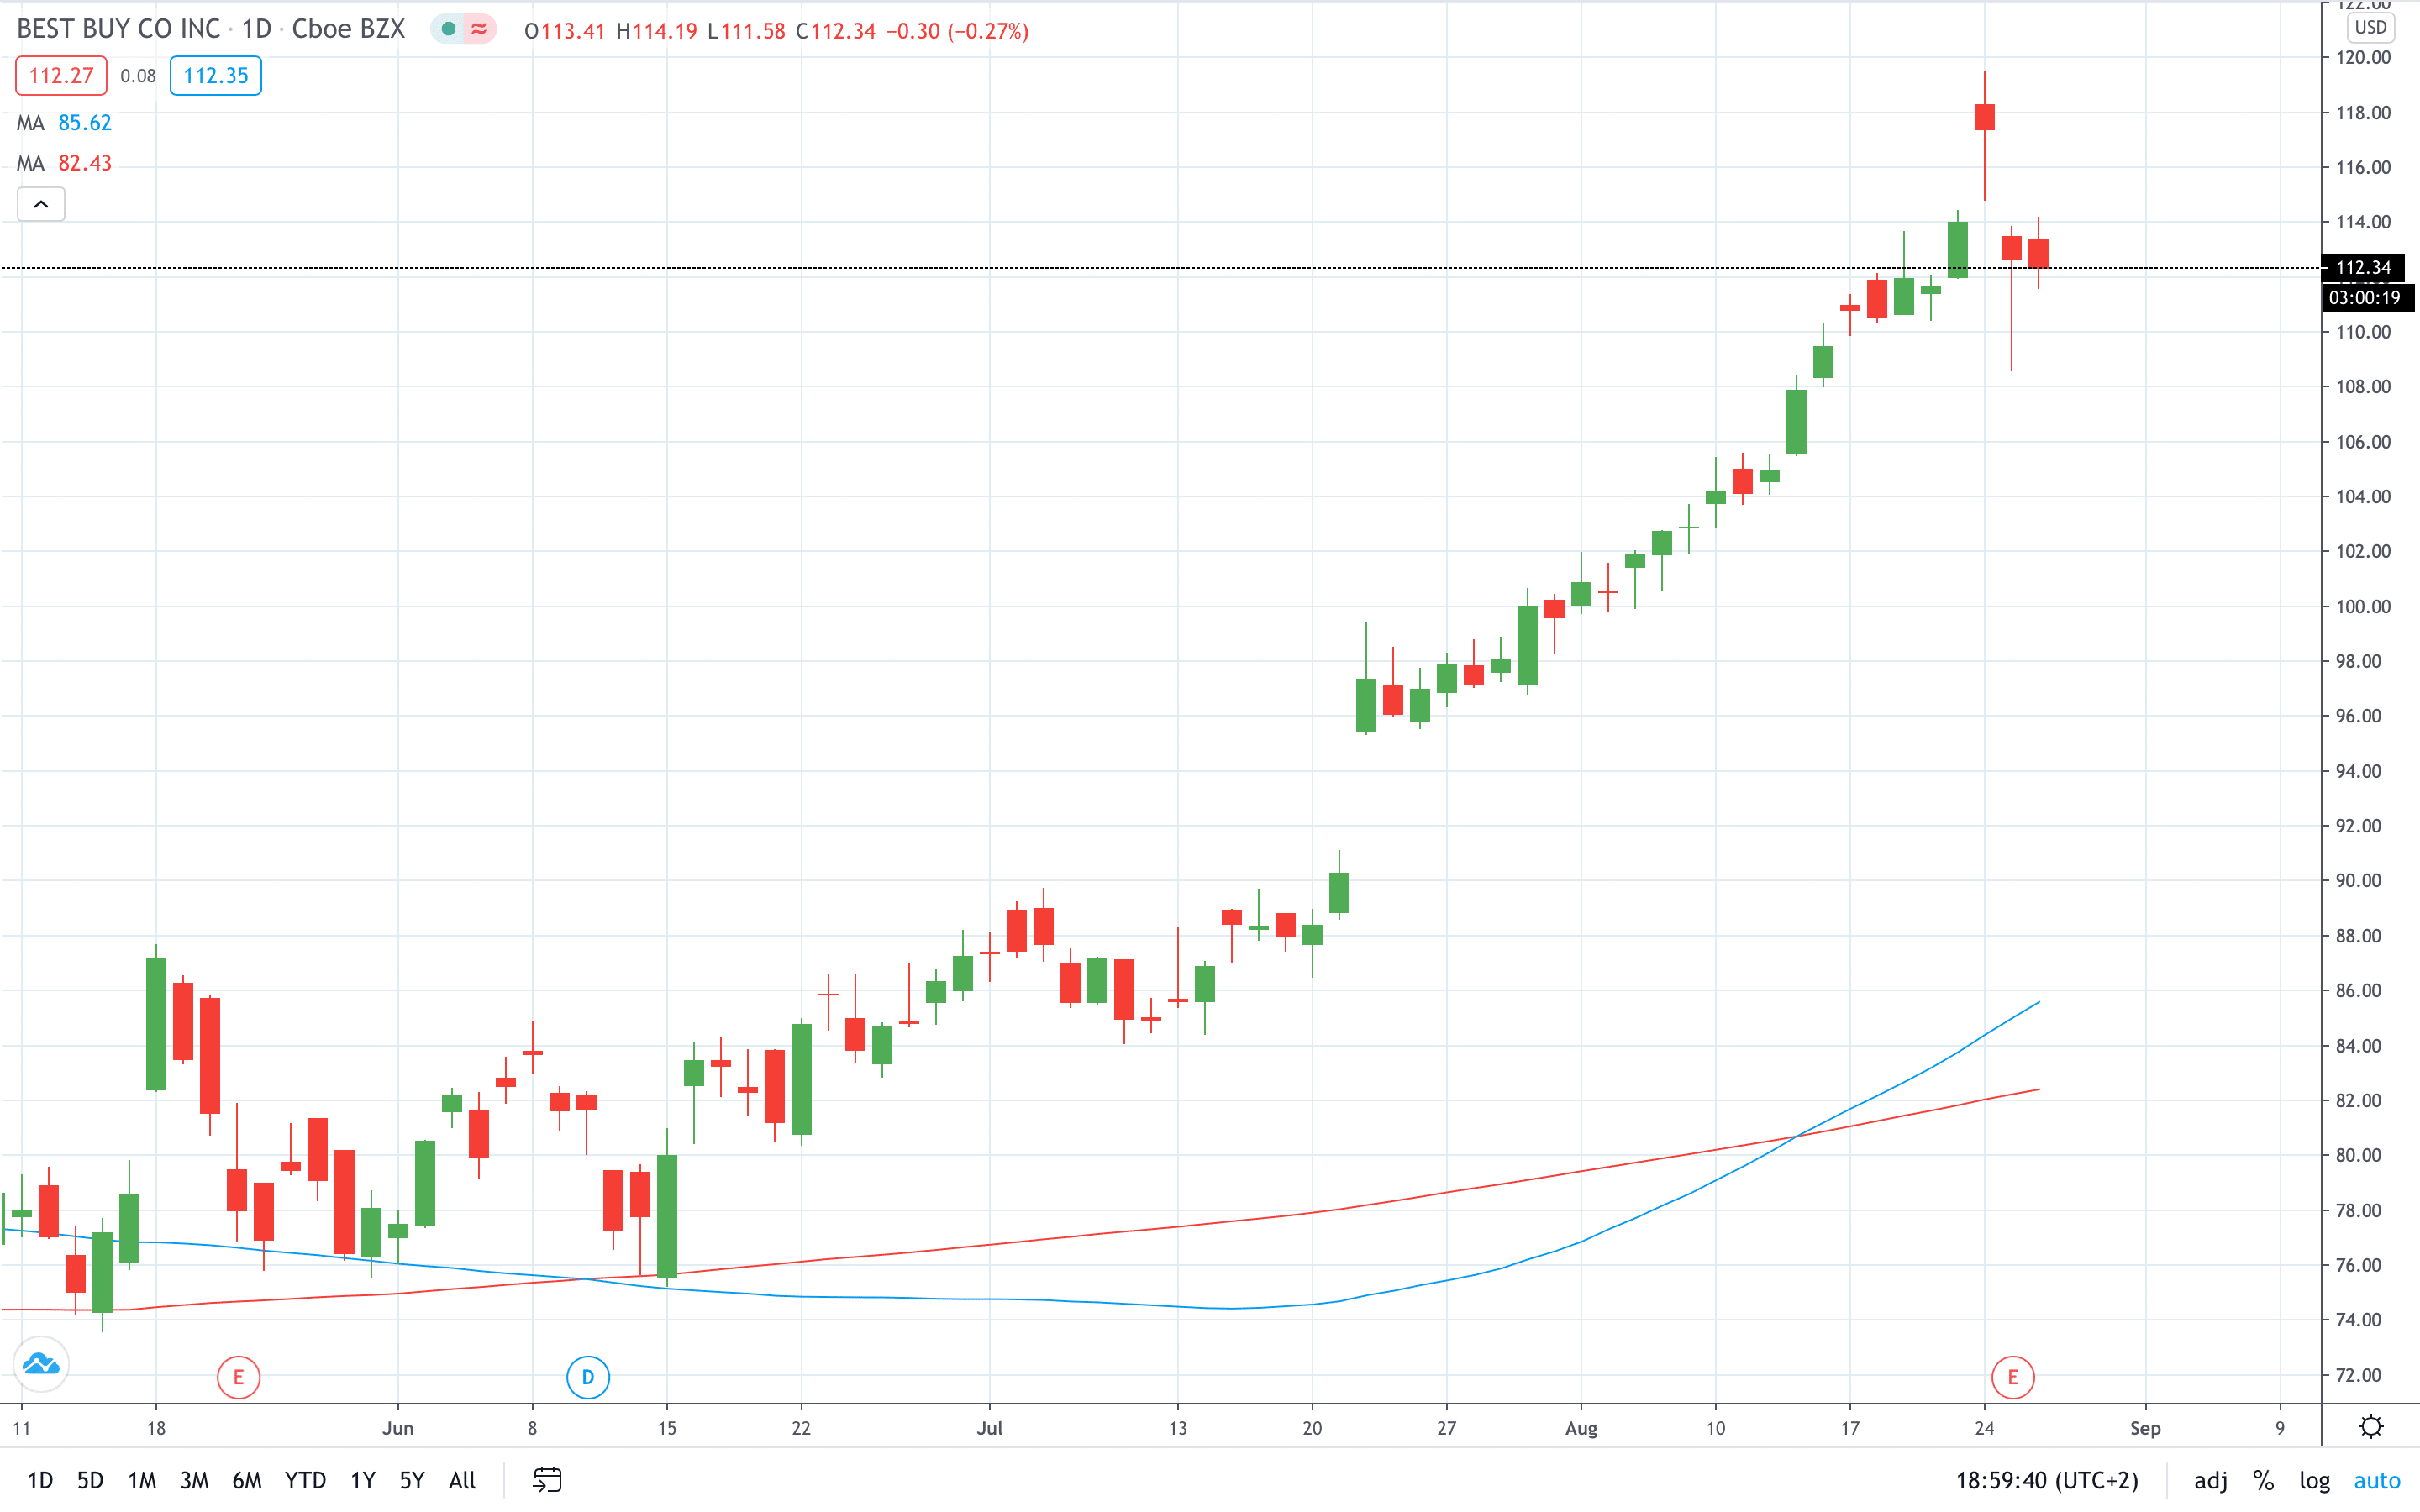Click the green market status dot

pos(449,30)
